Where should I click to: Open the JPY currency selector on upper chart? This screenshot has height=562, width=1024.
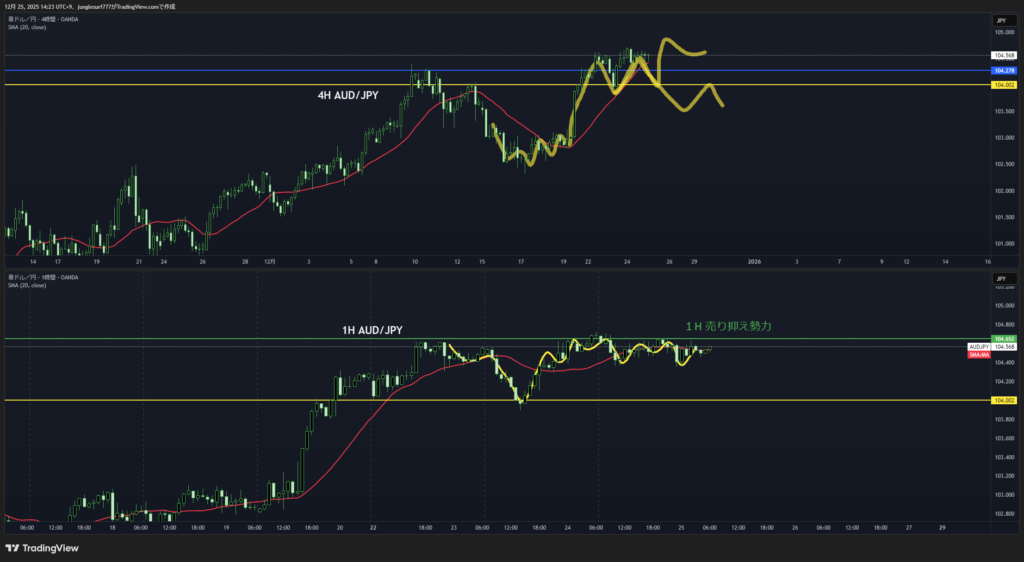pos(1000,20)
